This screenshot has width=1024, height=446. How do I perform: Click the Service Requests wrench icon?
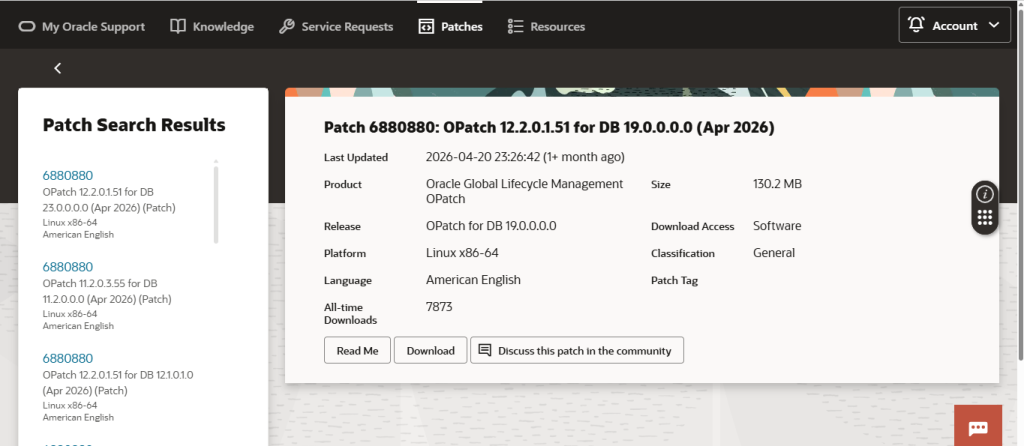tap(286, 26)
